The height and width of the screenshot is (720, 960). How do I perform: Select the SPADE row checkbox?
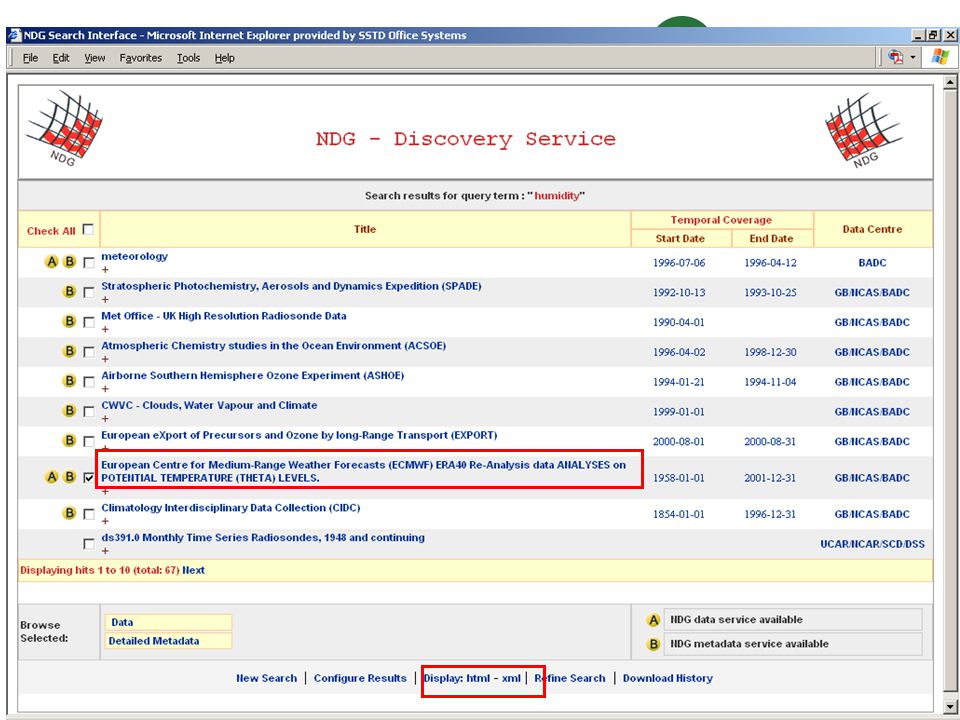[89, 293]
